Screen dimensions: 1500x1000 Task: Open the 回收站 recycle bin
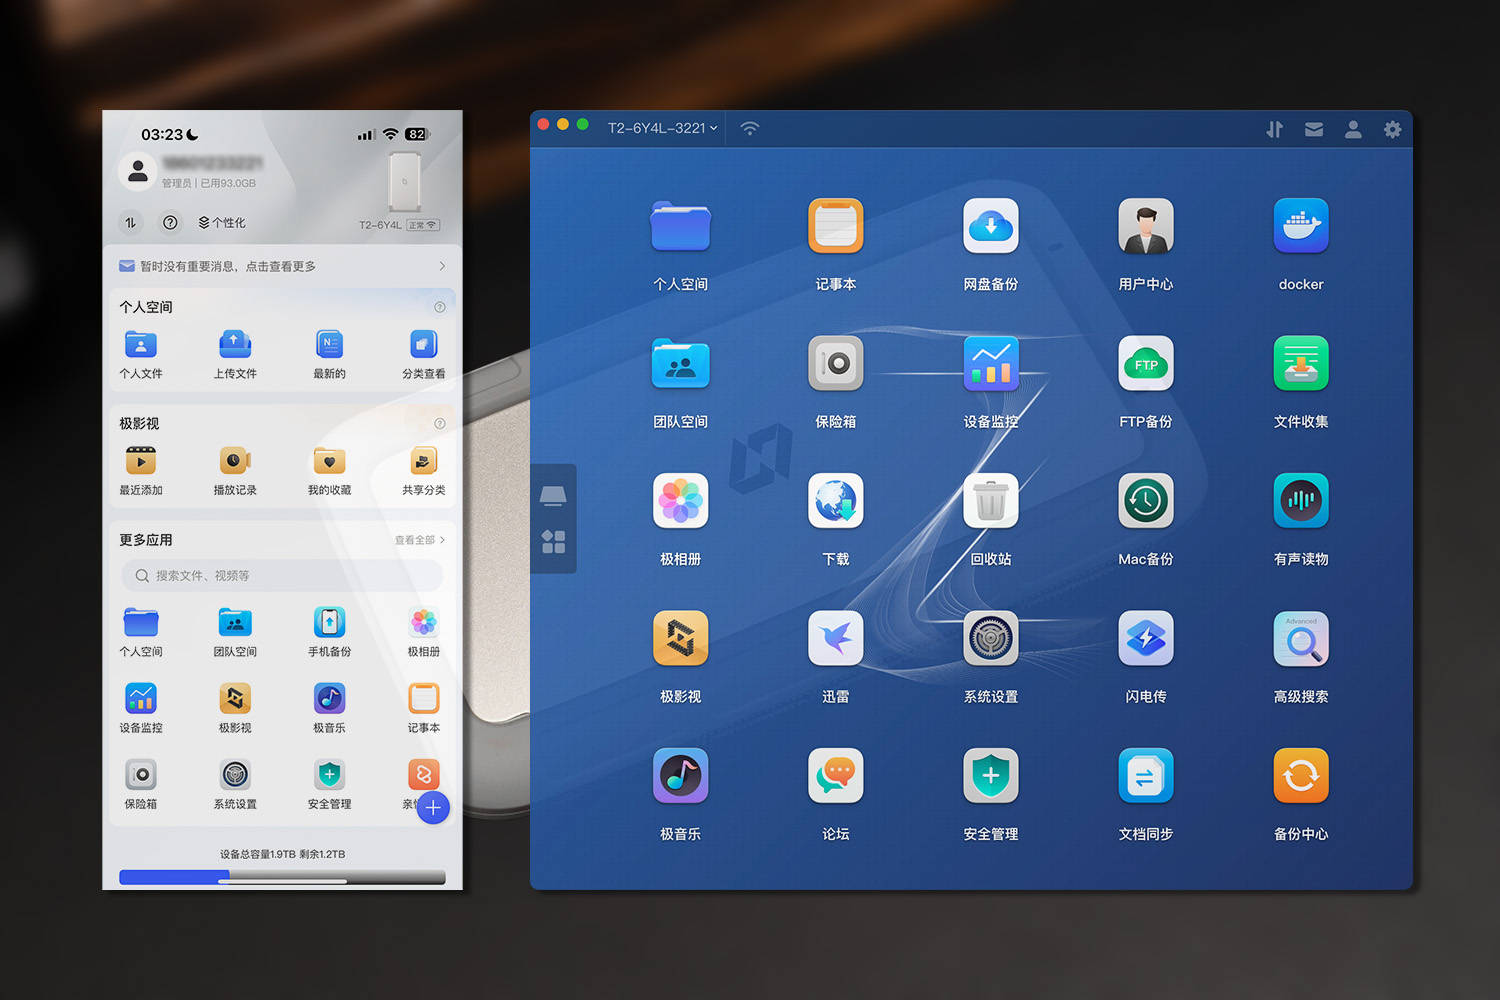point(990,501)
